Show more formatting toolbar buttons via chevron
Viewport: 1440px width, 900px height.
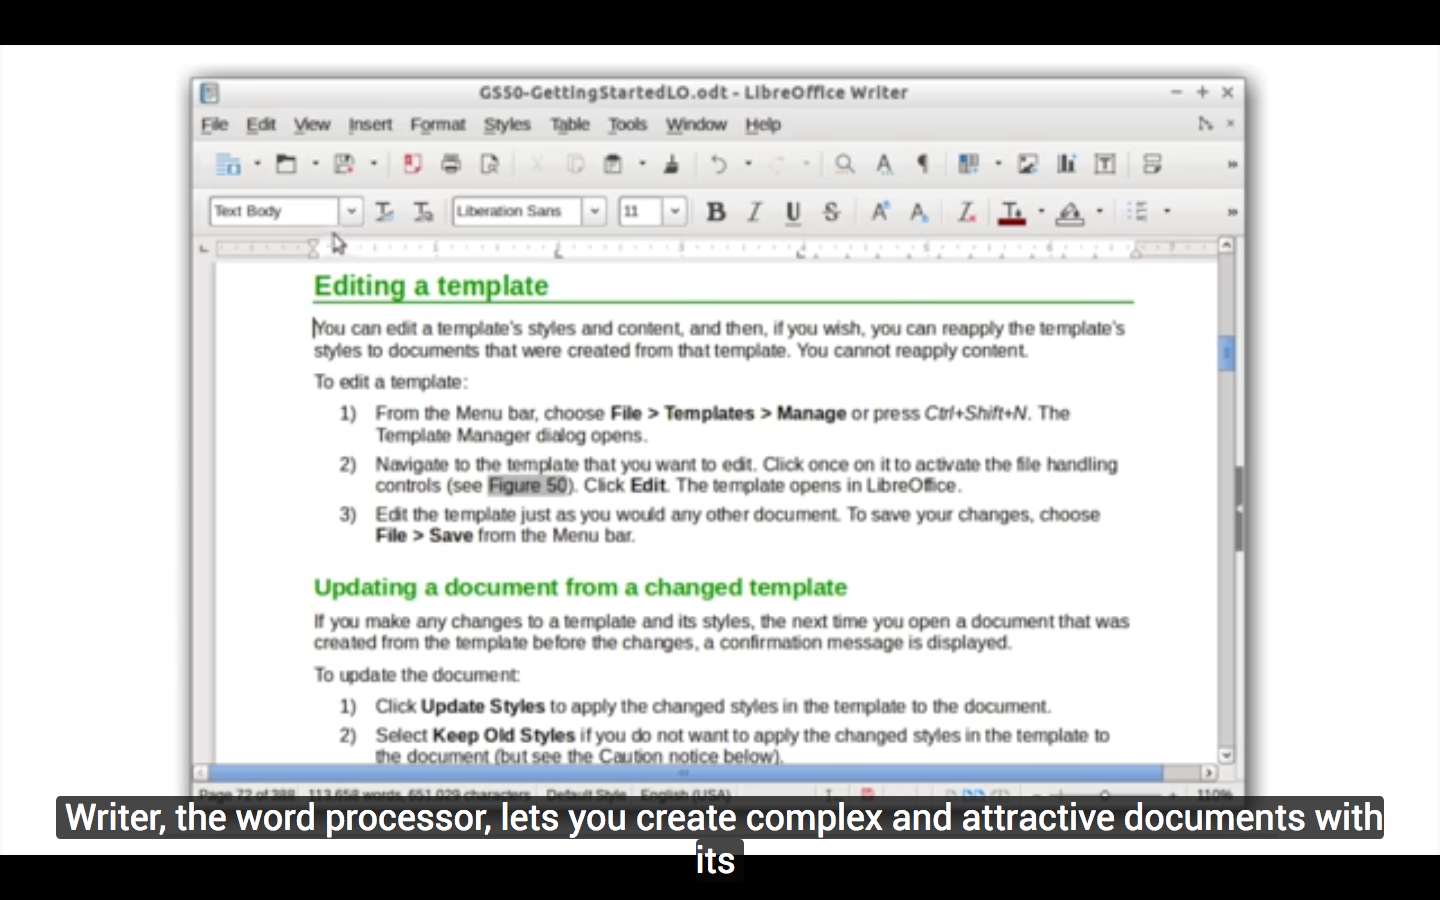point(1232,212)
